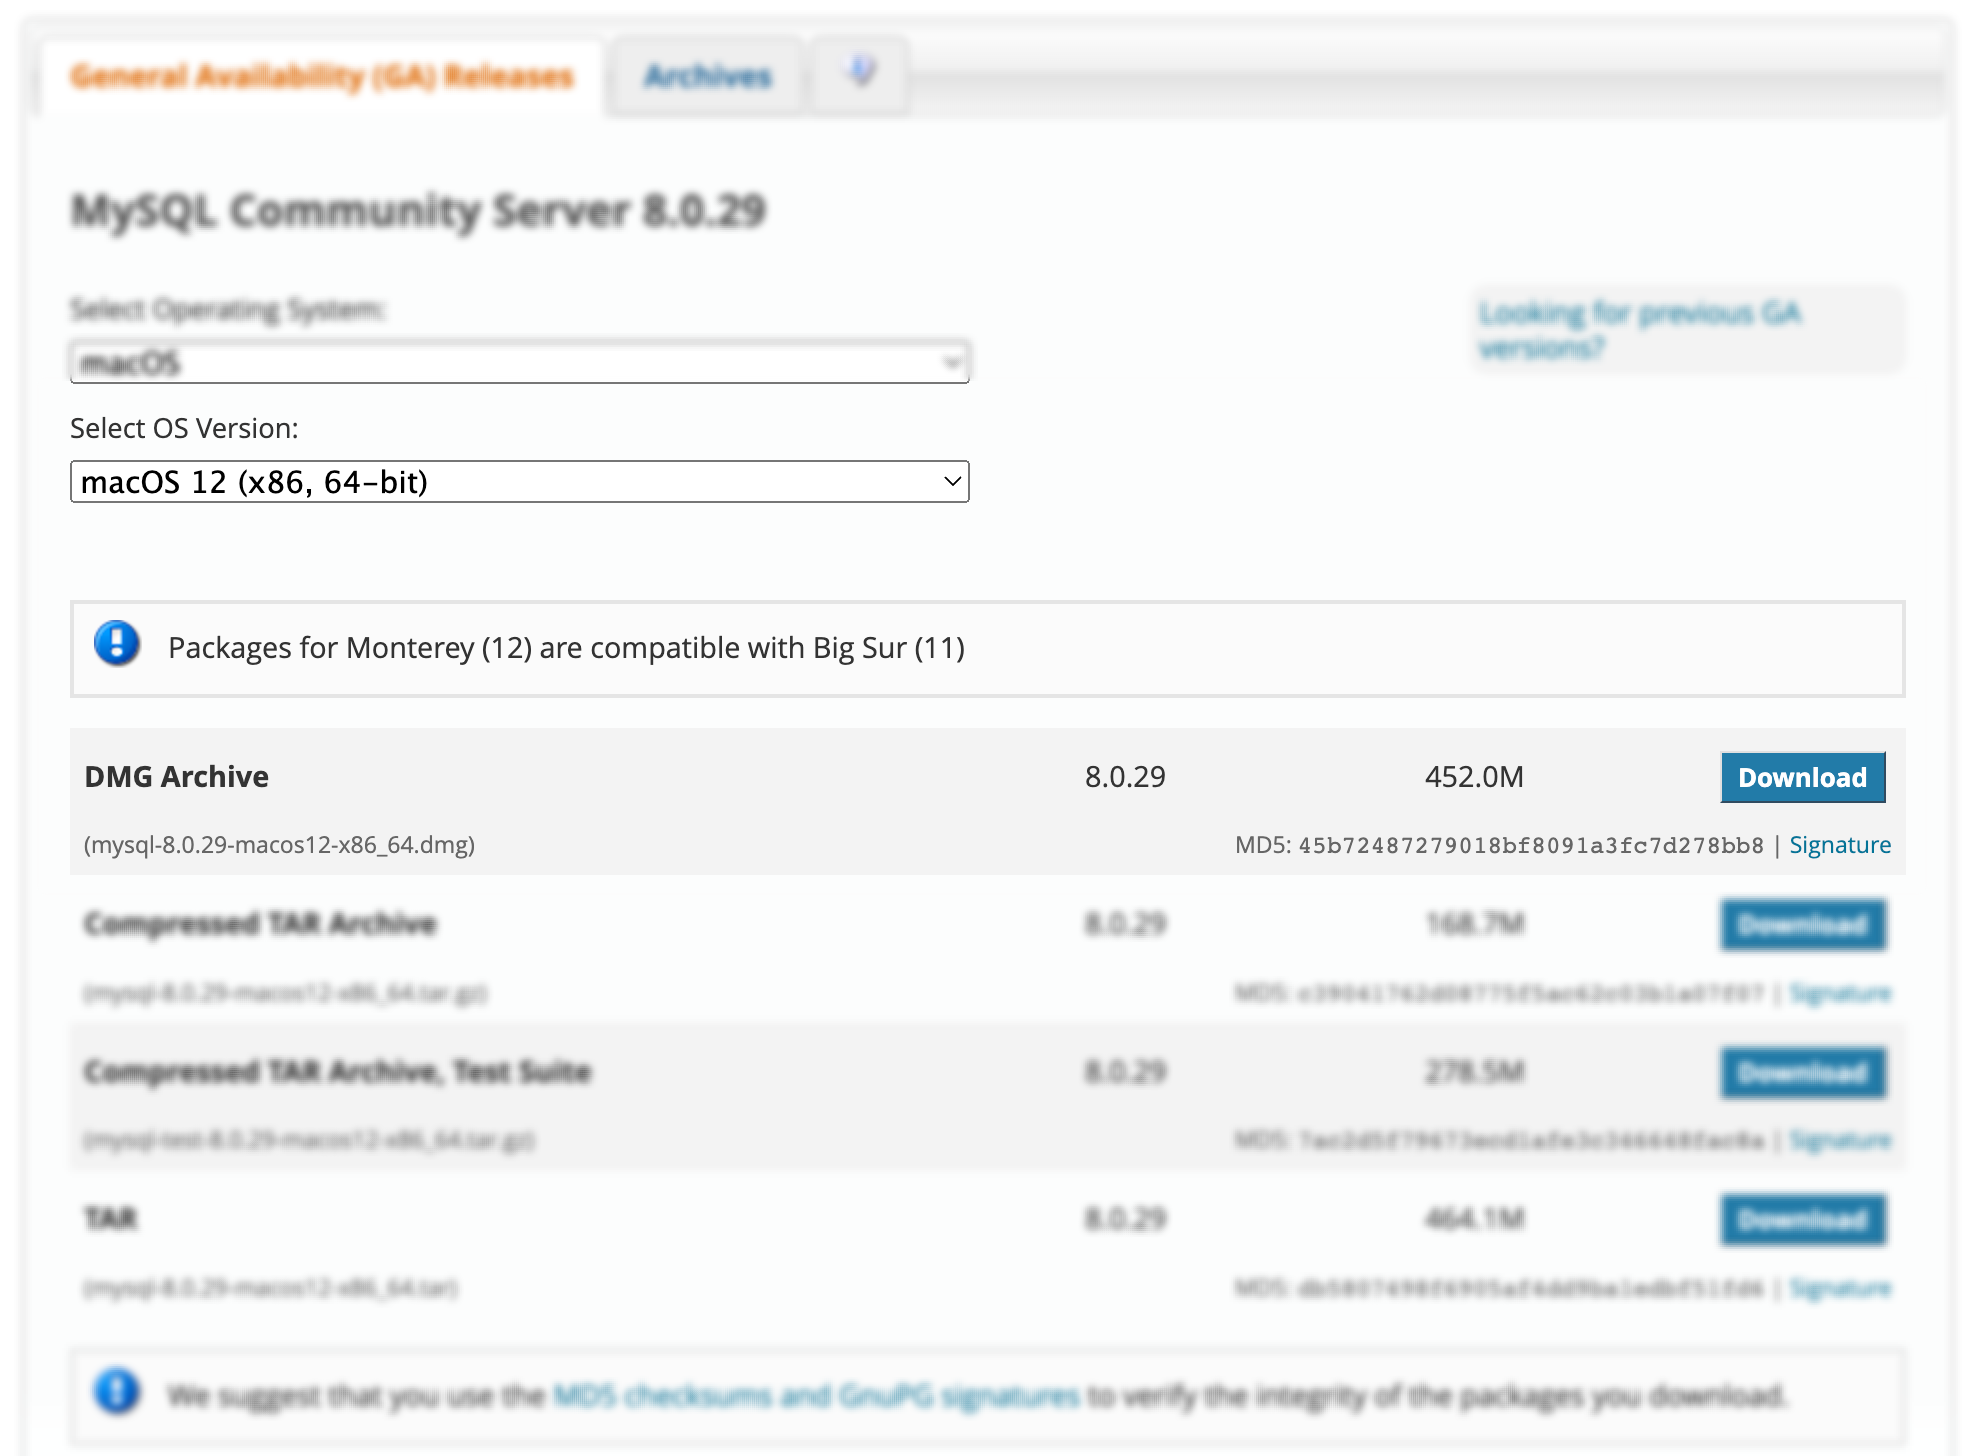The width and height of the screenshot is (1966, 1456).
Task: Open the DMG Archive Signature link
Action: pos(1839,845)
